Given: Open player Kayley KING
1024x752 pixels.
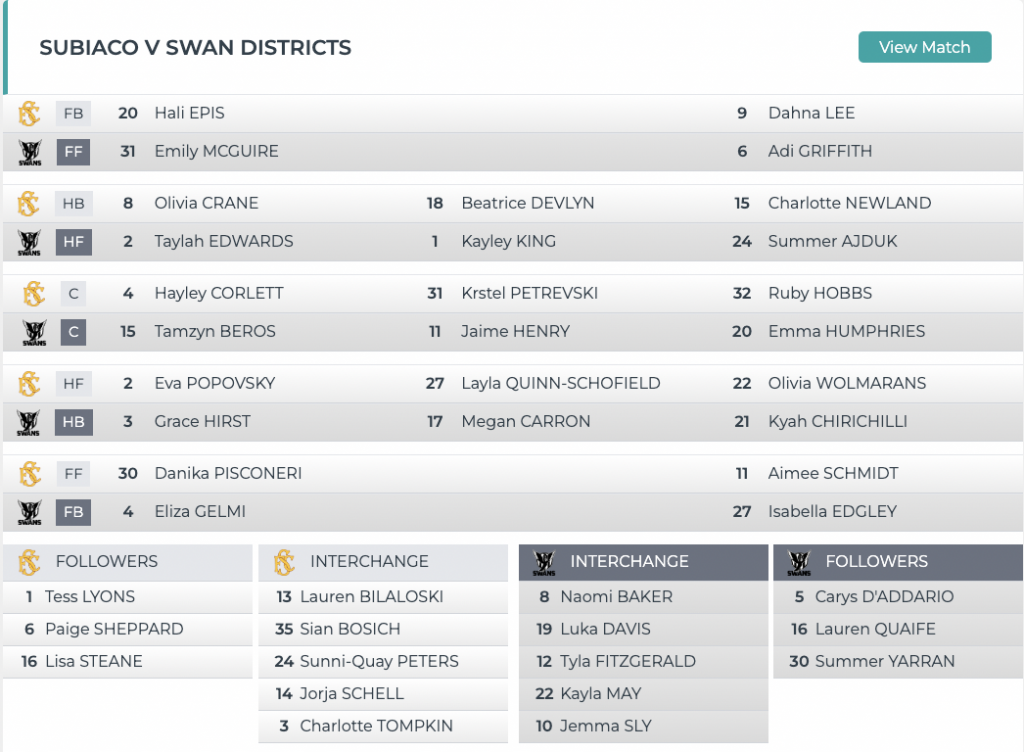Looking at the screenshot, I should point(508,241).
